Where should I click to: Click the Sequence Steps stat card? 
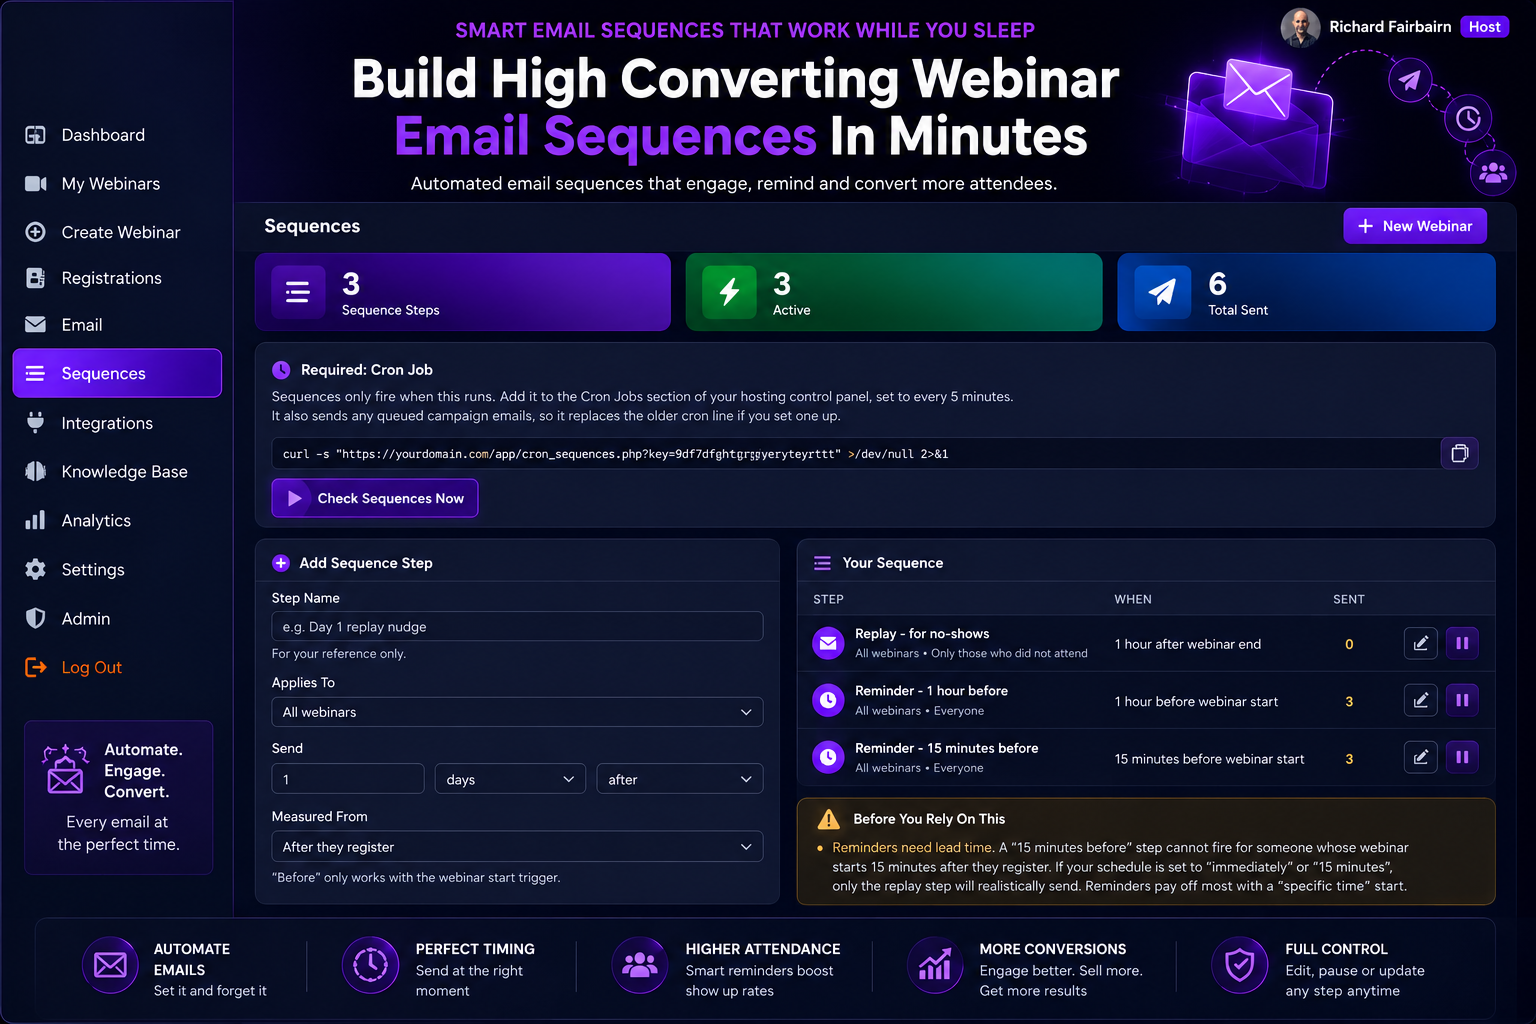pos(463,292)
